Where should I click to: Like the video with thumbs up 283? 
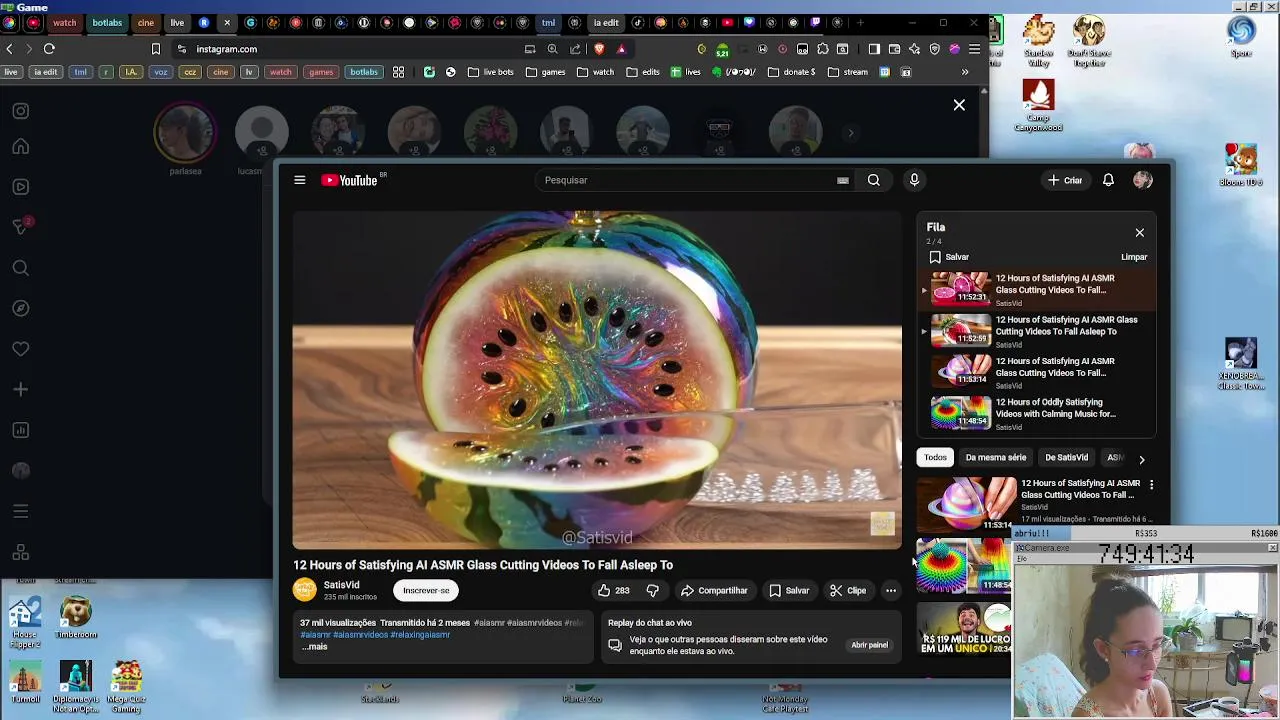tap(613, 590)
